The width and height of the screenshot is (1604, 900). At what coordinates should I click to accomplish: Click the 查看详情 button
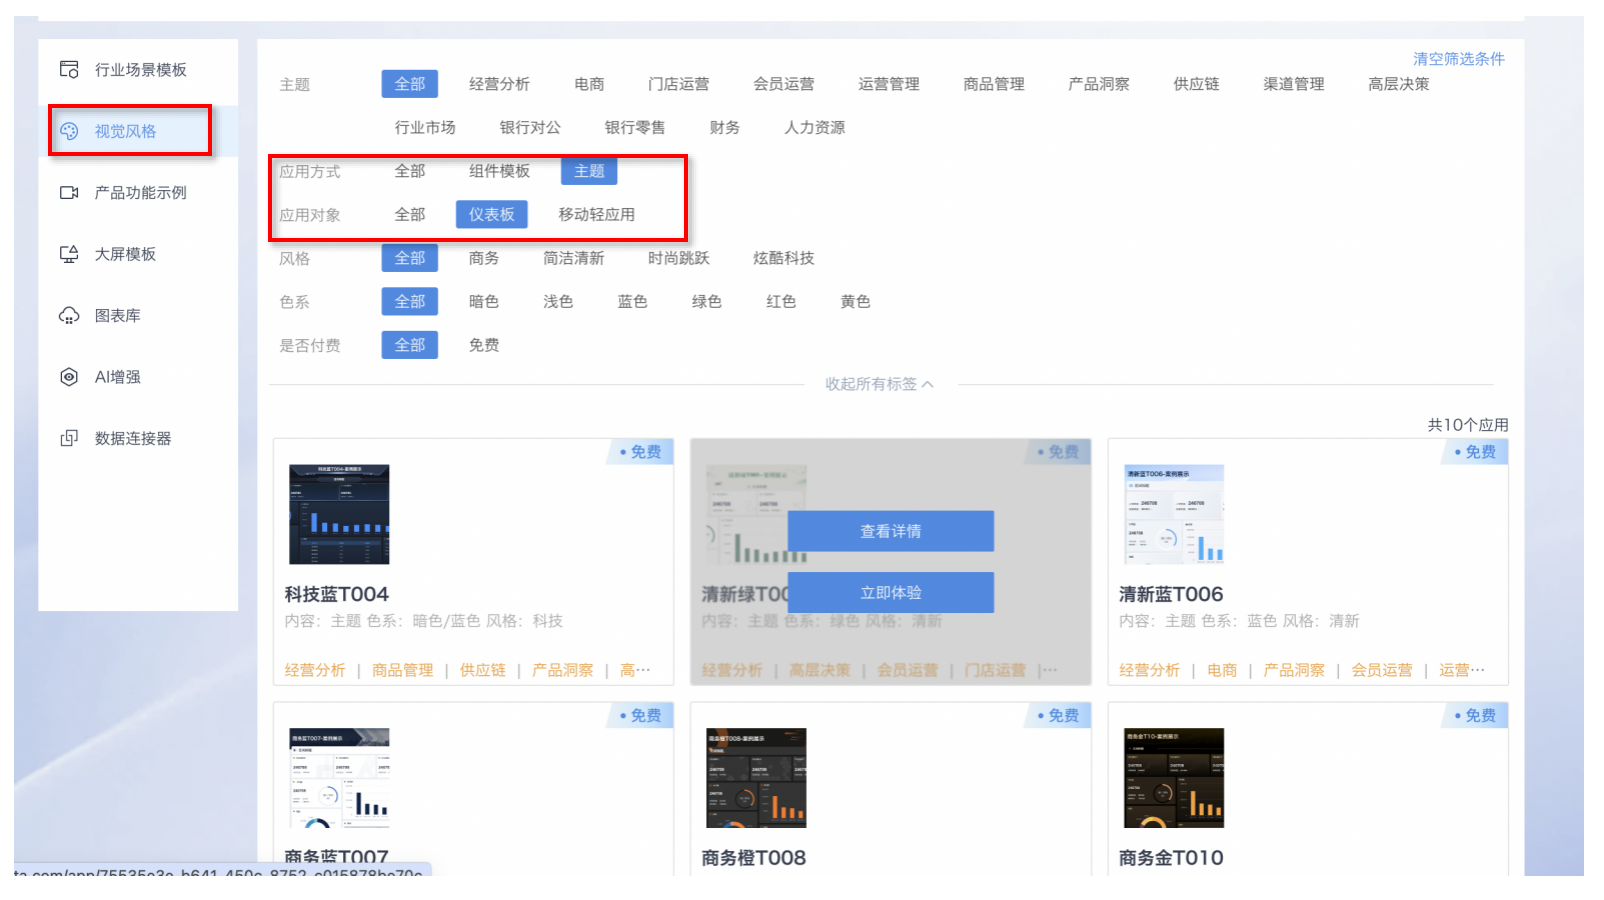click(x=890, y=531)
